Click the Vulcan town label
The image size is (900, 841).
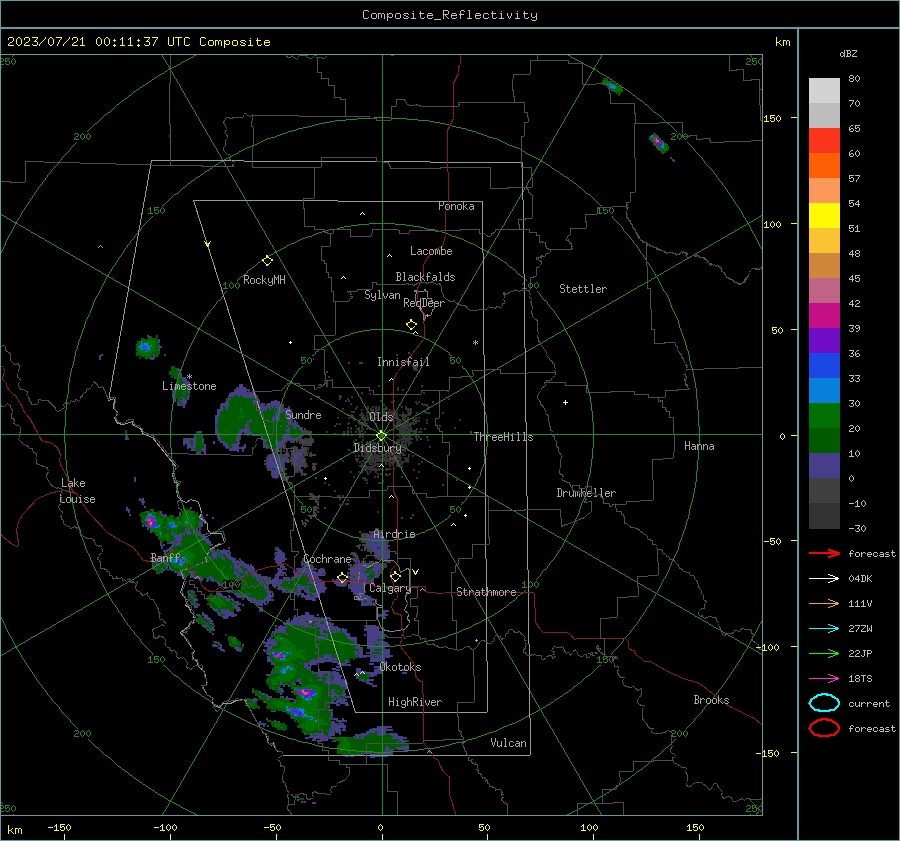tap(508, 743)
